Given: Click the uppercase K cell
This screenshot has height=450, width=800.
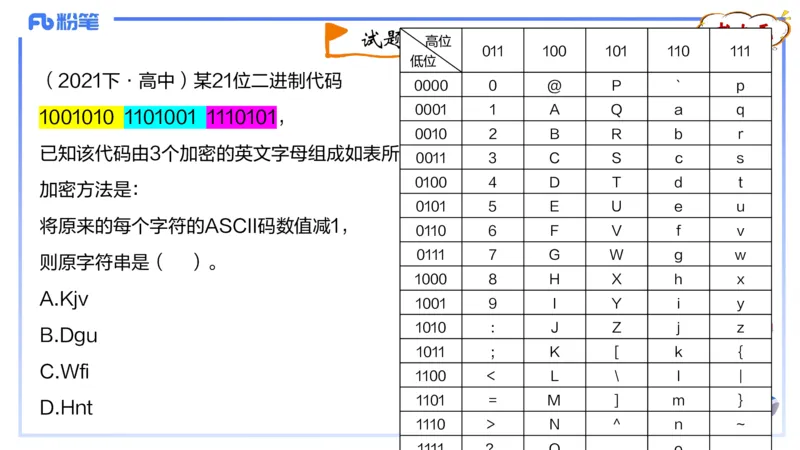Looking at the screenshot, I should (x=555, y=352).
